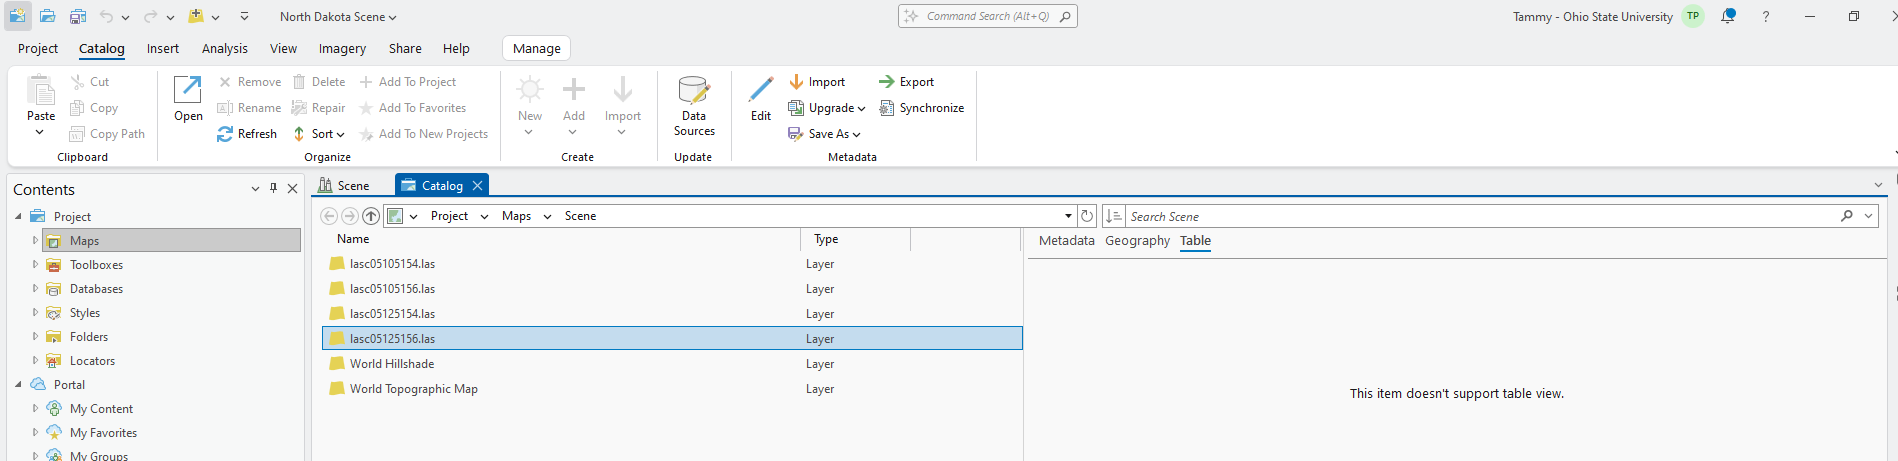Switch to the Scene view tab
Viewport: 1898px width, 461px height.
pyautogui.click(x=345, y=185)
